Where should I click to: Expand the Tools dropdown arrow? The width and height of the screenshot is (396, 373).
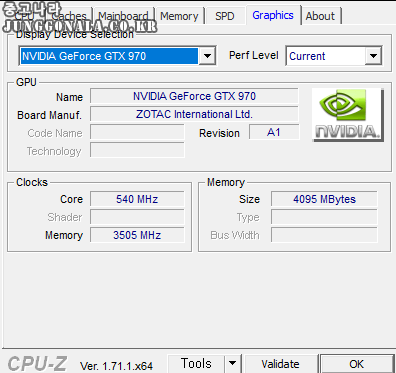click(233, 364)
